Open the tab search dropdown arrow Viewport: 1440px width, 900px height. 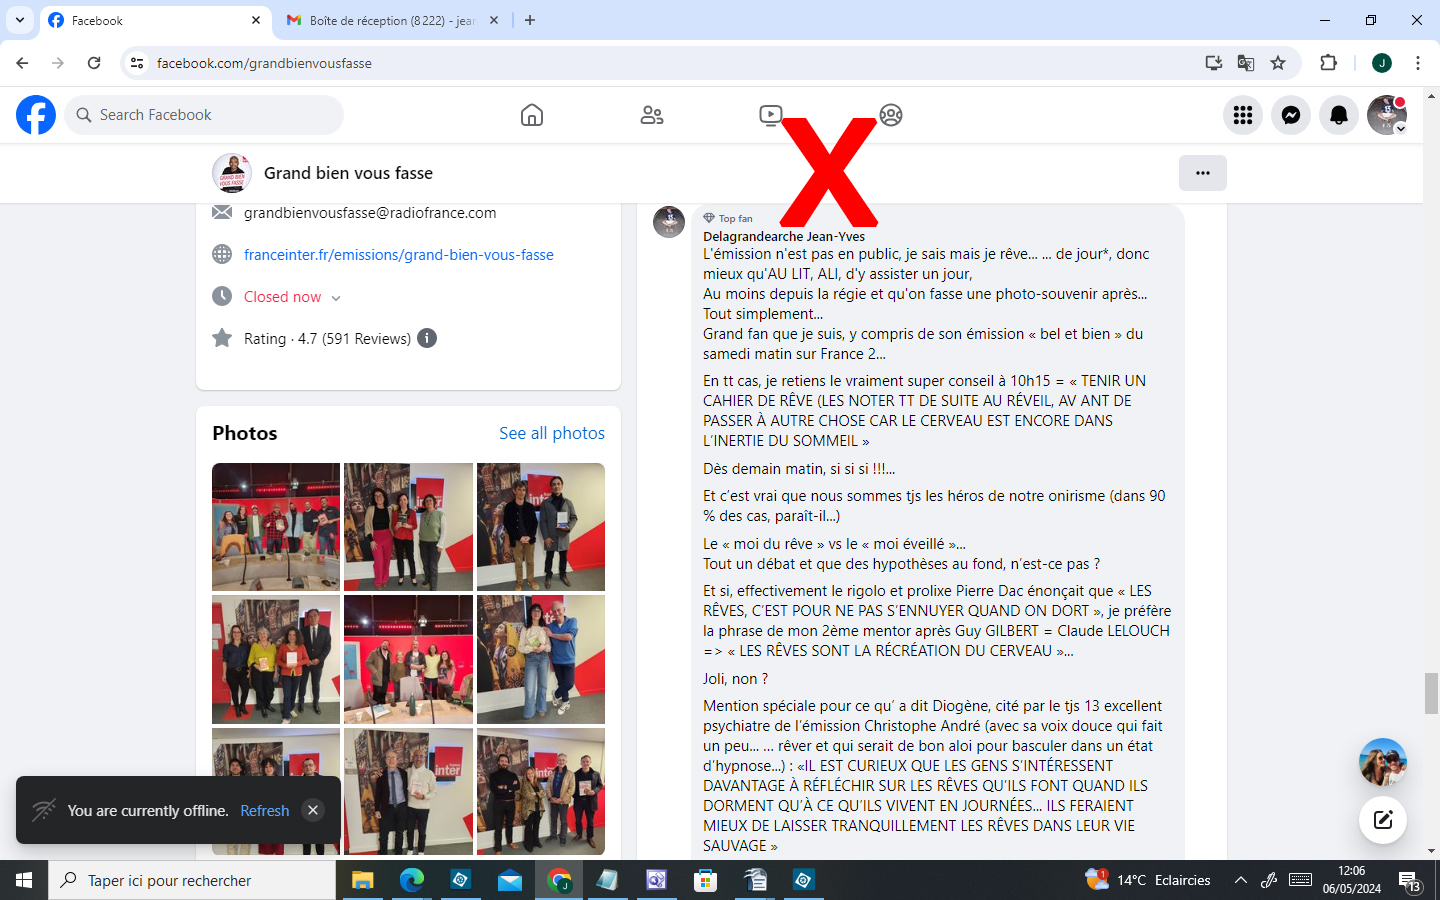(20, 20)
